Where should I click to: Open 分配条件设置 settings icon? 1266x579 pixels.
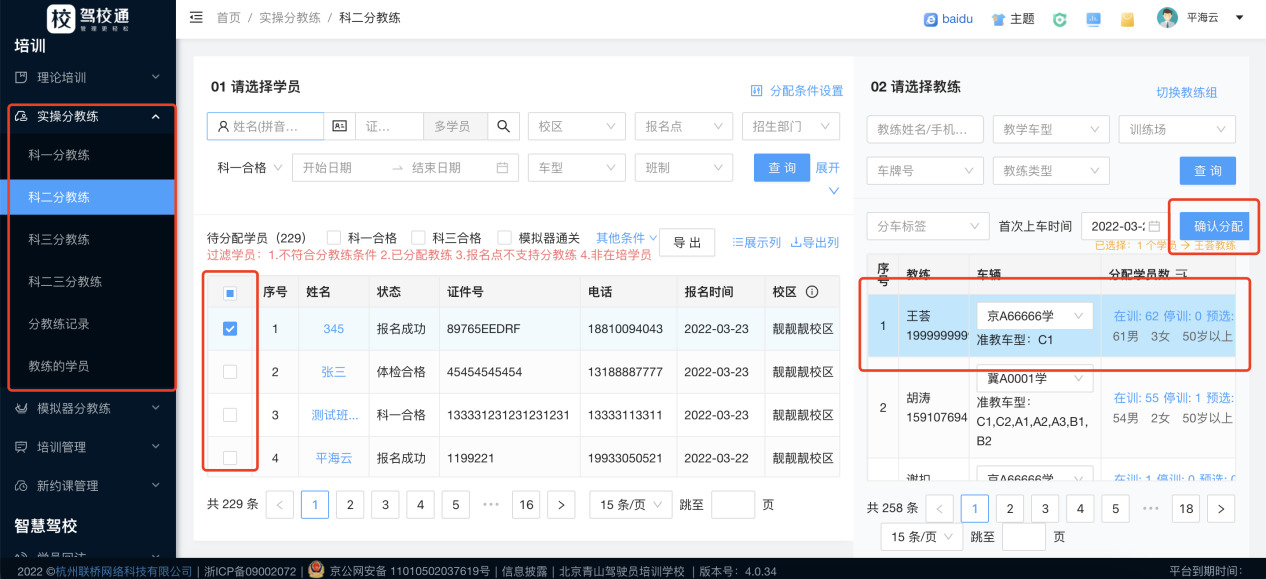coord(757,91)
